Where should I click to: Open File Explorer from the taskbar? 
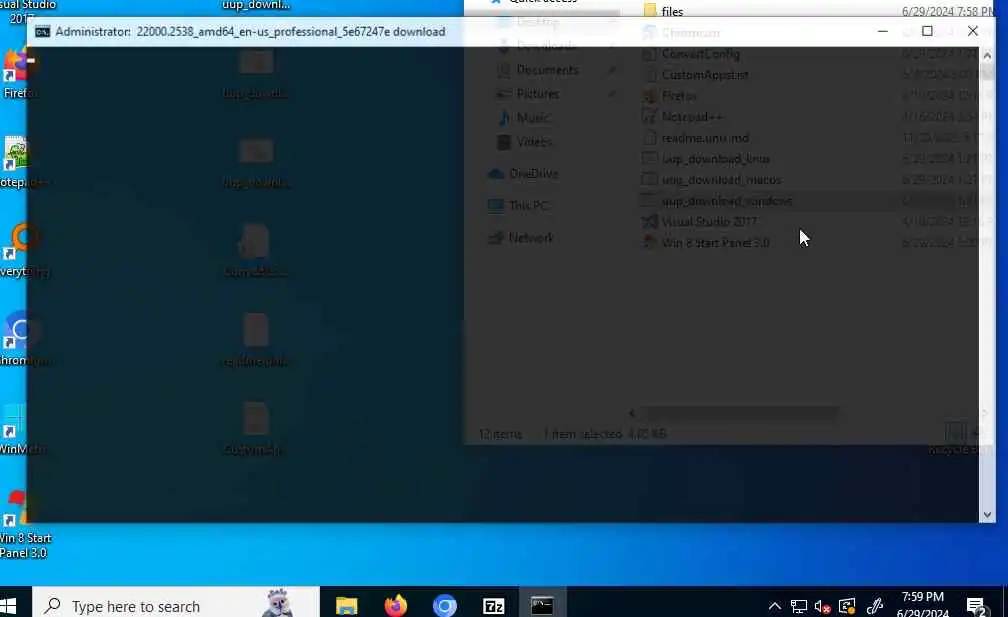click(x=346, y=605)
